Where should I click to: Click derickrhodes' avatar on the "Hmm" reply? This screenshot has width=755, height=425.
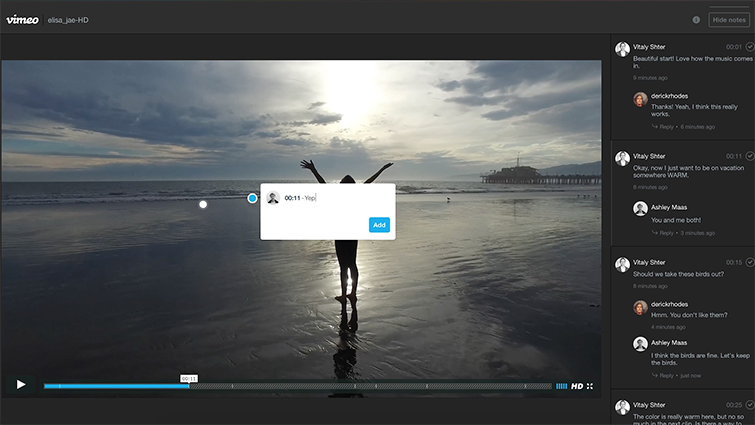click(x=640, y=308)
